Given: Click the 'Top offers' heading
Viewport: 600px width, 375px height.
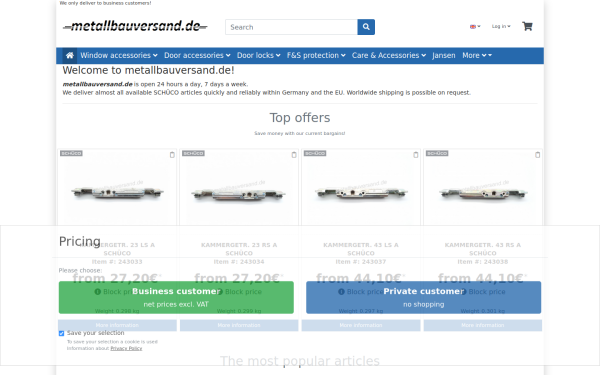Looking at the screenshot, I should click(x=300, y=118).
